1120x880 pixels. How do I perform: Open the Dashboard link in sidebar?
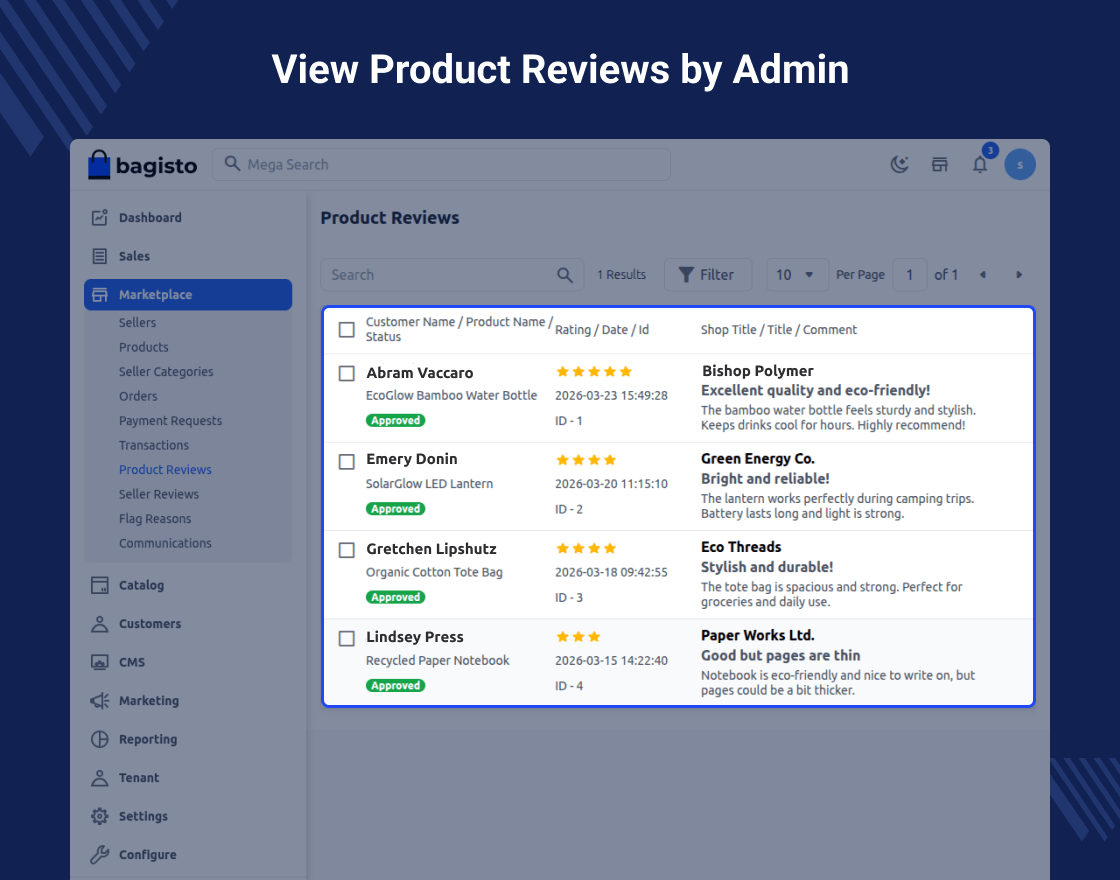150,218
